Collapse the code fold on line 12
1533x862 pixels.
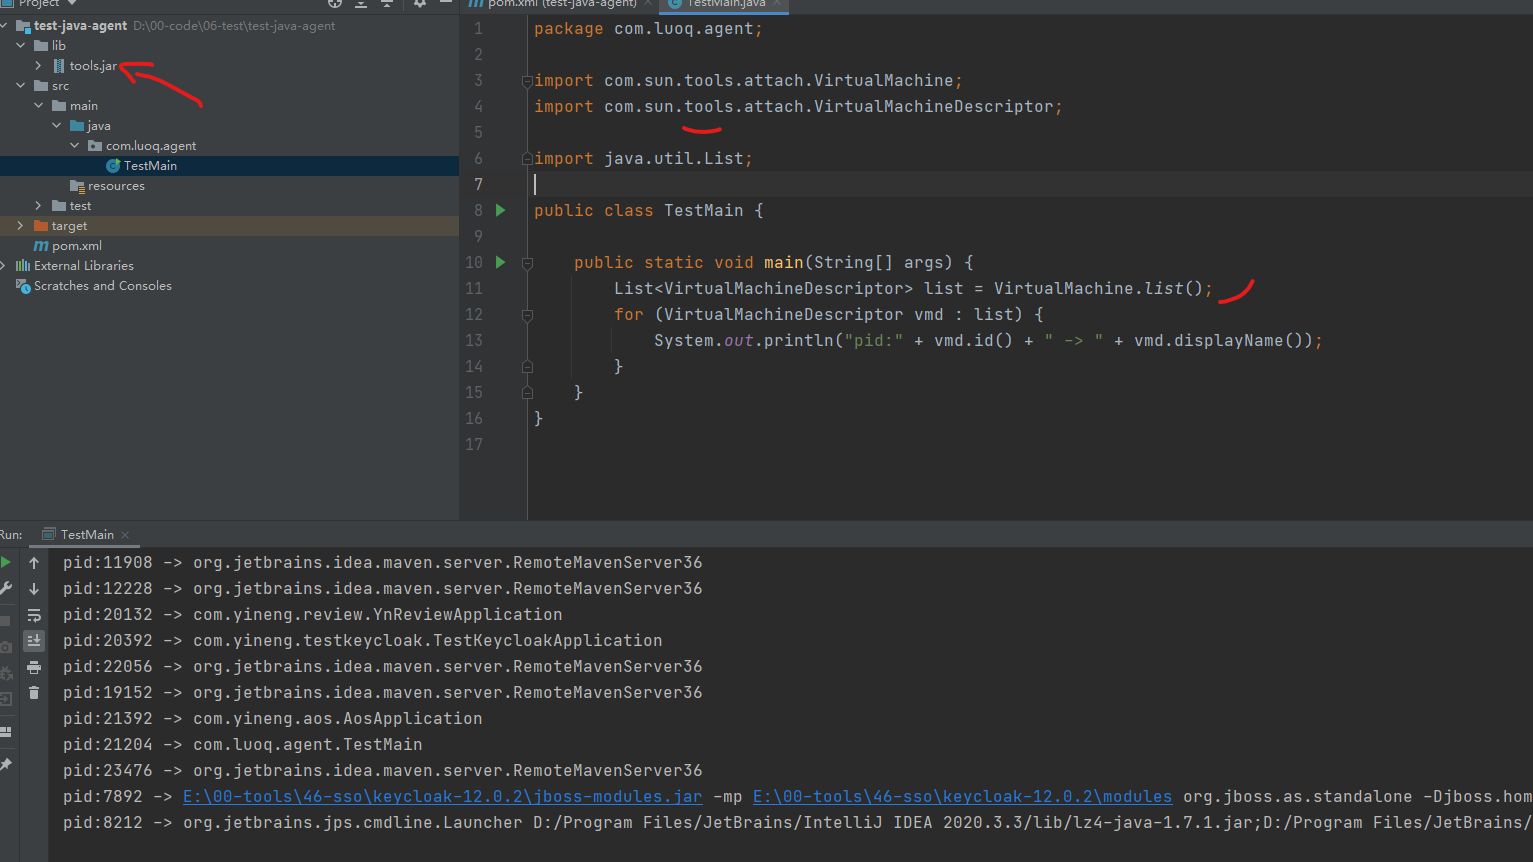pos(526,314)
